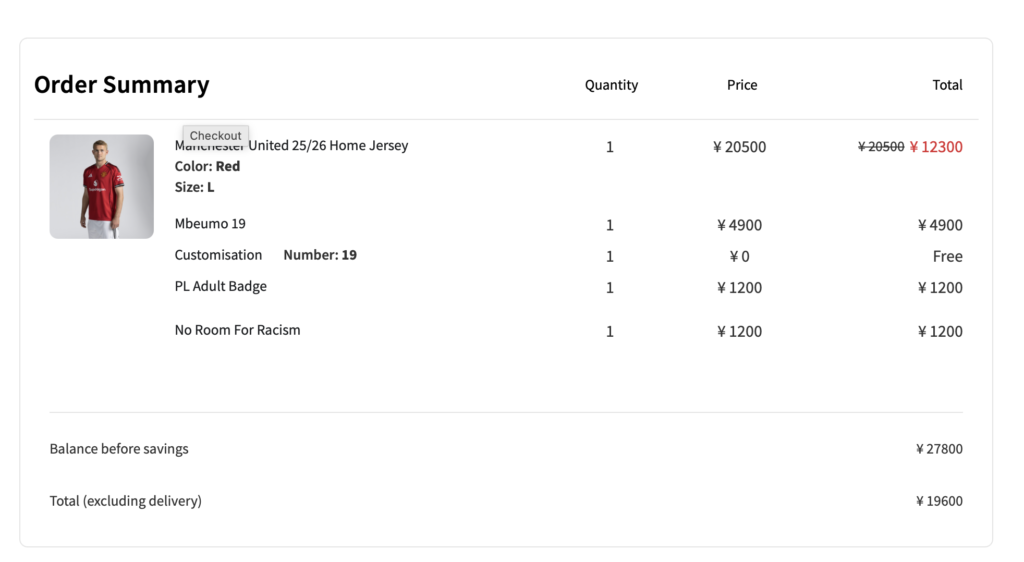Click the Checkout tooltip label
The width and height of the screenshot is (1024, 562).
(216, 136)
